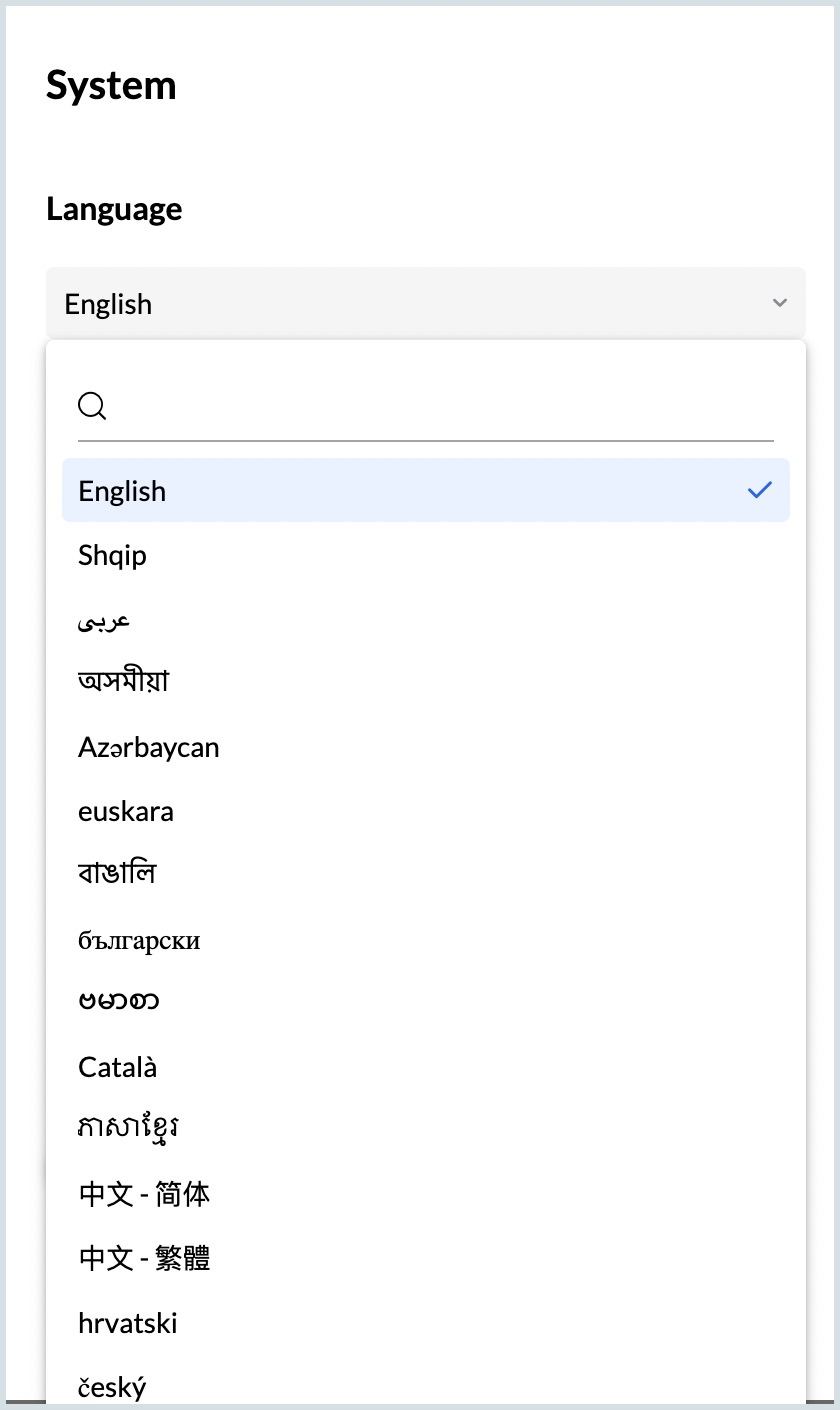
Task: Pick hrvatski language option
Action: pyautogui.click(x=127, y=1323)
